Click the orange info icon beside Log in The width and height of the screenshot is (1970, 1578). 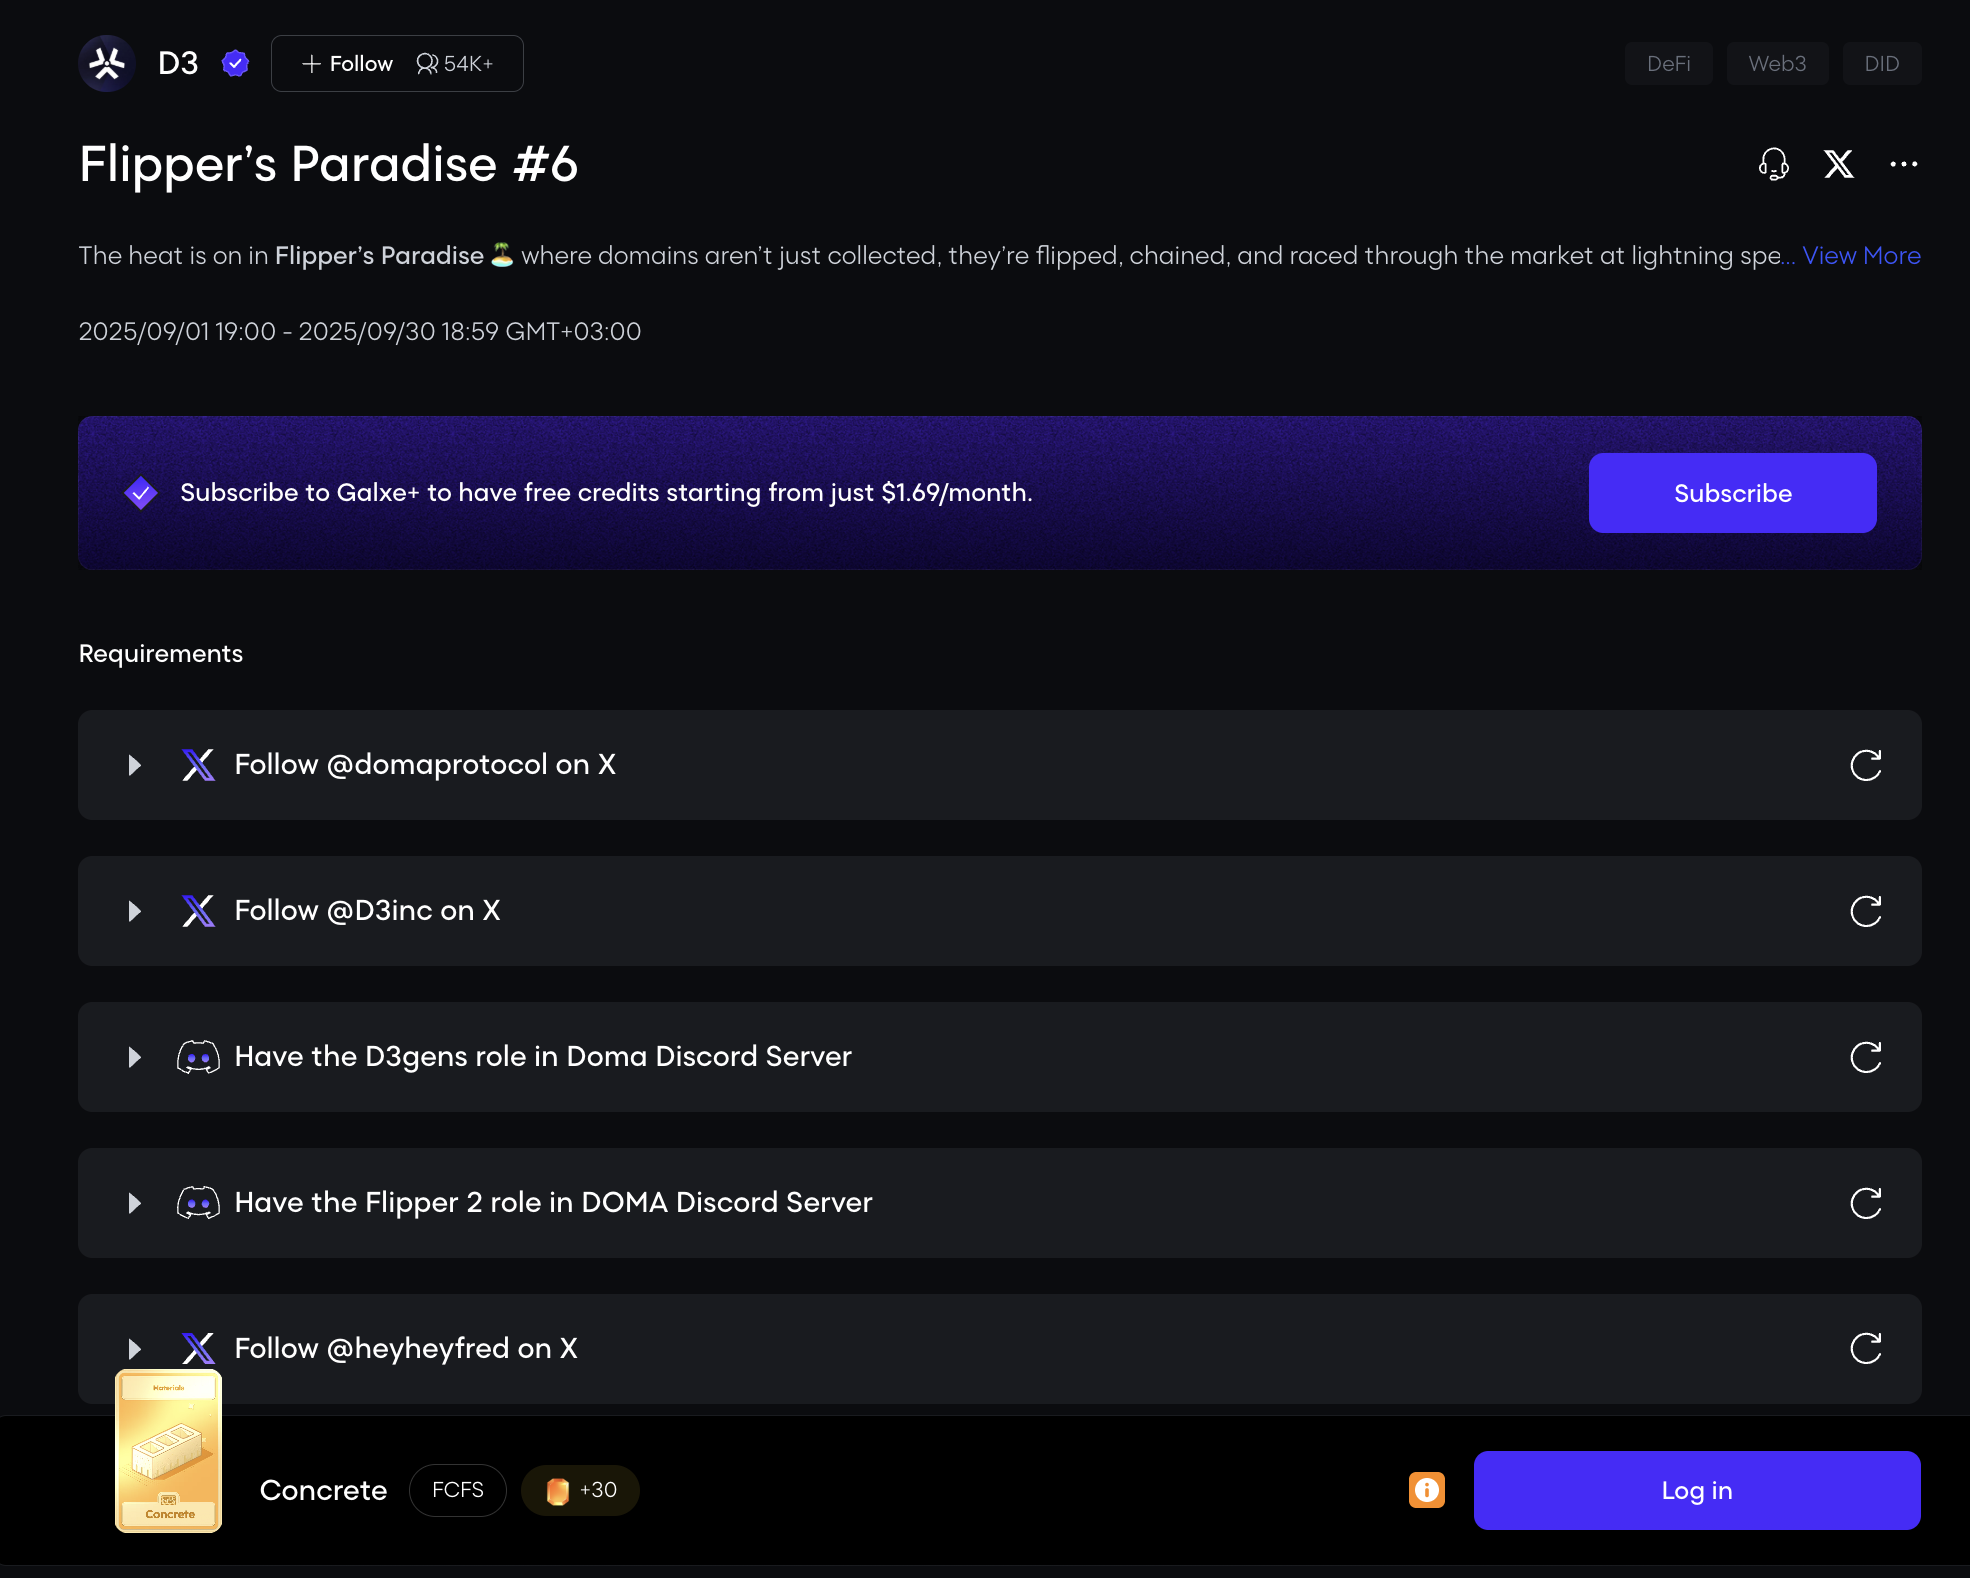(x=1426, y=1490)
